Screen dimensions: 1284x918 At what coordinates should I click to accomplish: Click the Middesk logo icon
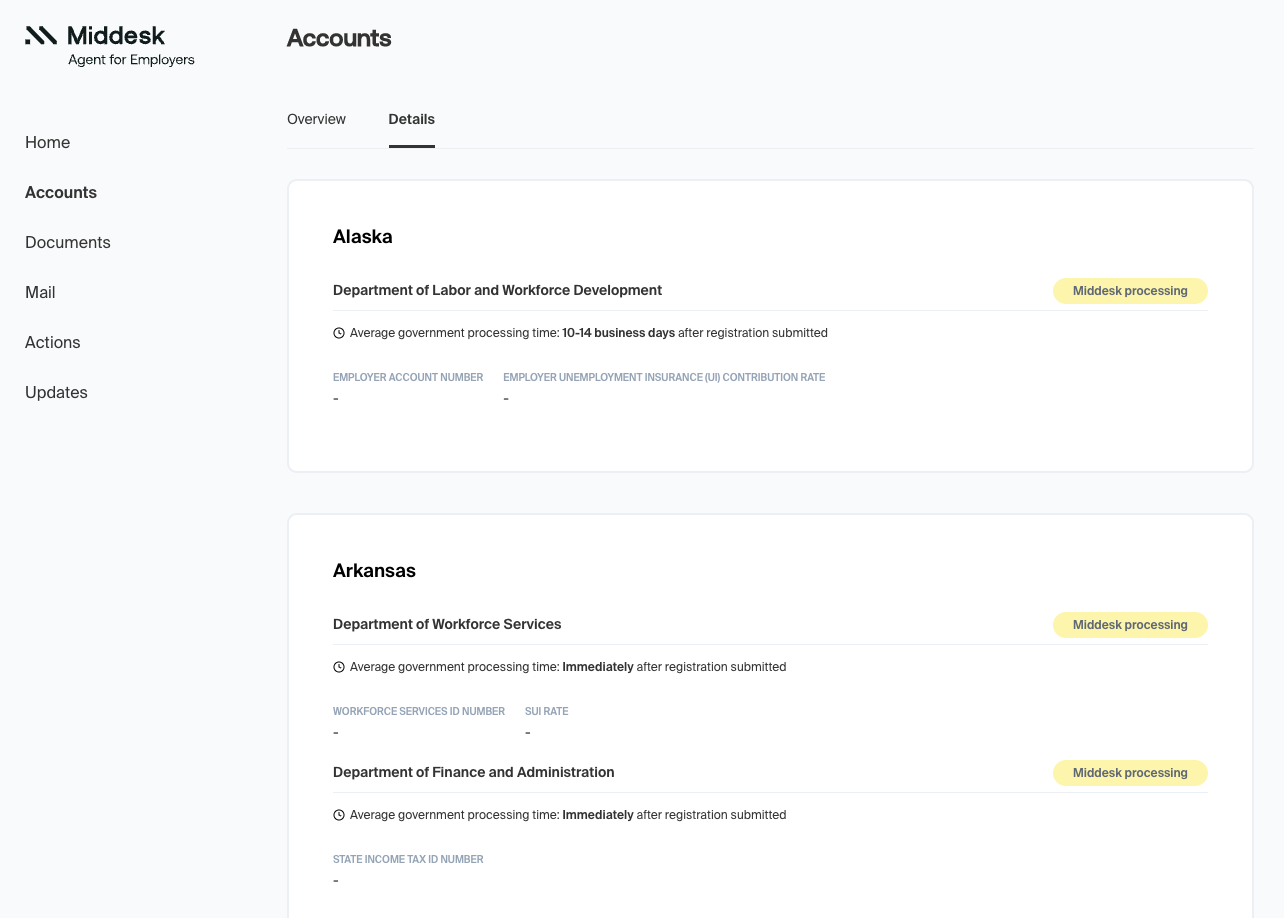[x=41, y=36]
